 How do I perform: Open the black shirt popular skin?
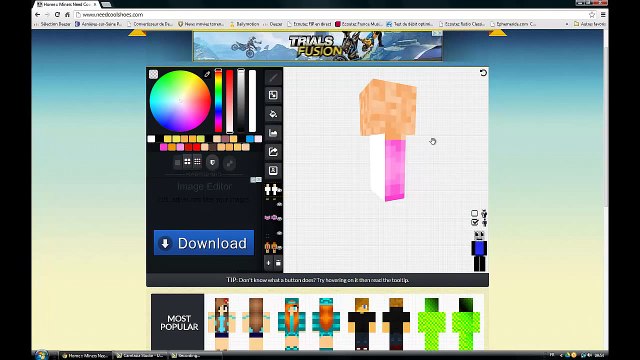362,324
